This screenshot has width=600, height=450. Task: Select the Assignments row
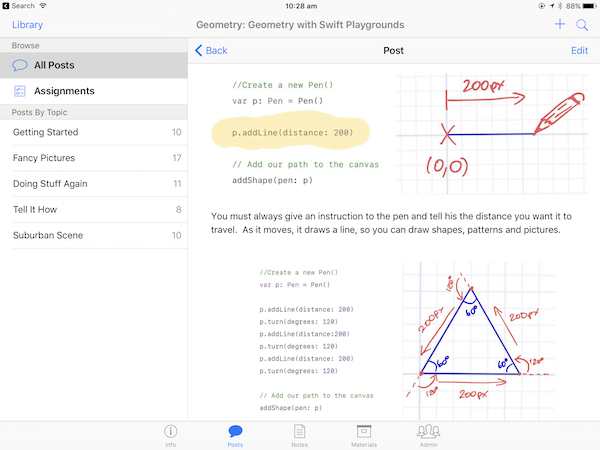(94, 91)
